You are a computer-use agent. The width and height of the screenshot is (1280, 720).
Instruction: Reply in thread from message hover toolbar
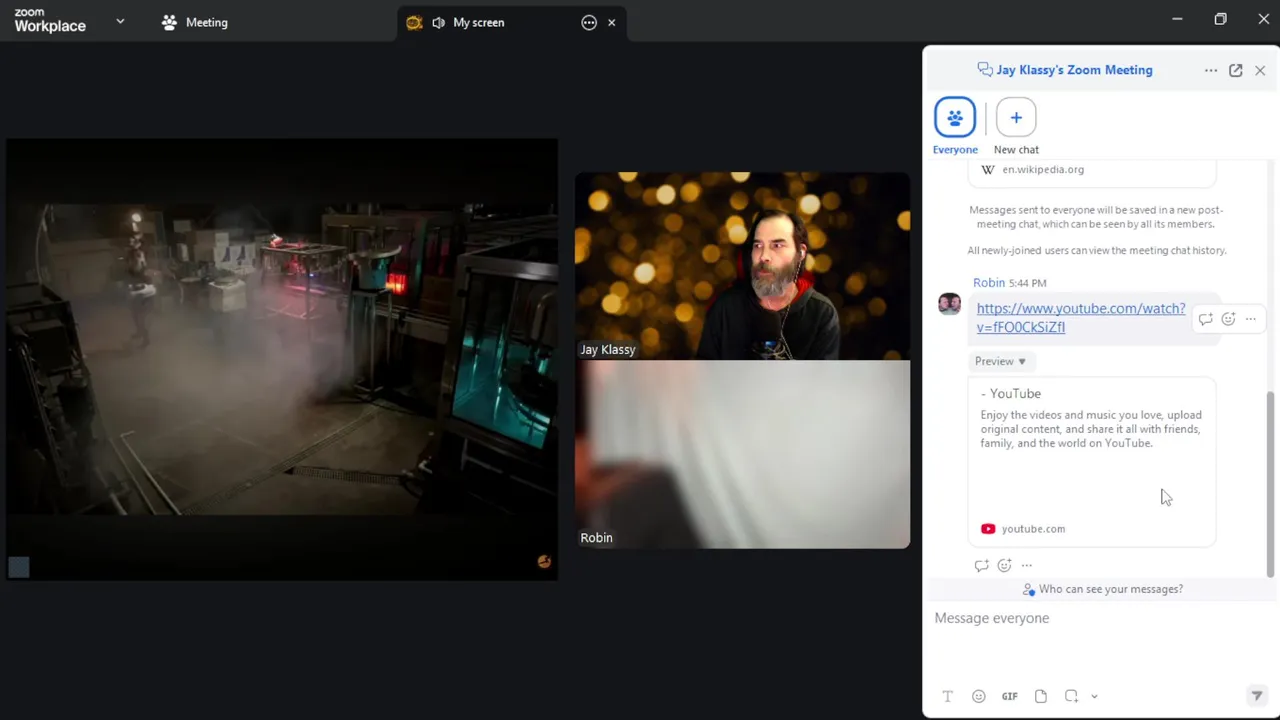(1205, 319)
